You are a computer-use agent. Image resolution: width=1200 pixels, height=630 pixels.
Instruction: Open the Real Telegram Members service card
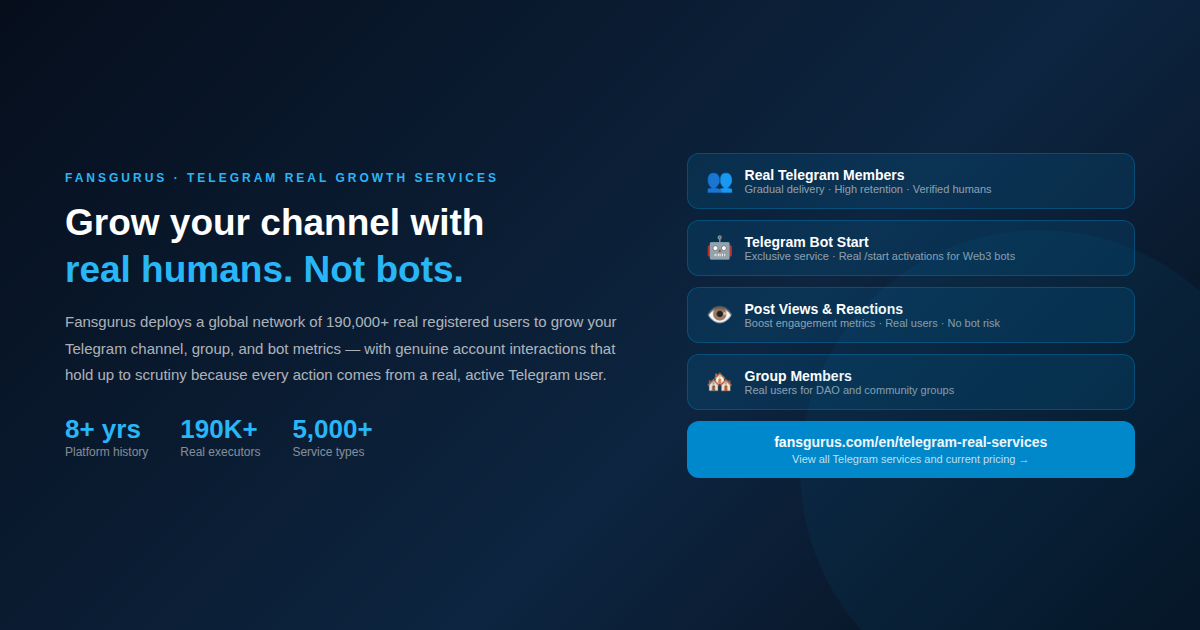(x=910, y=181)
